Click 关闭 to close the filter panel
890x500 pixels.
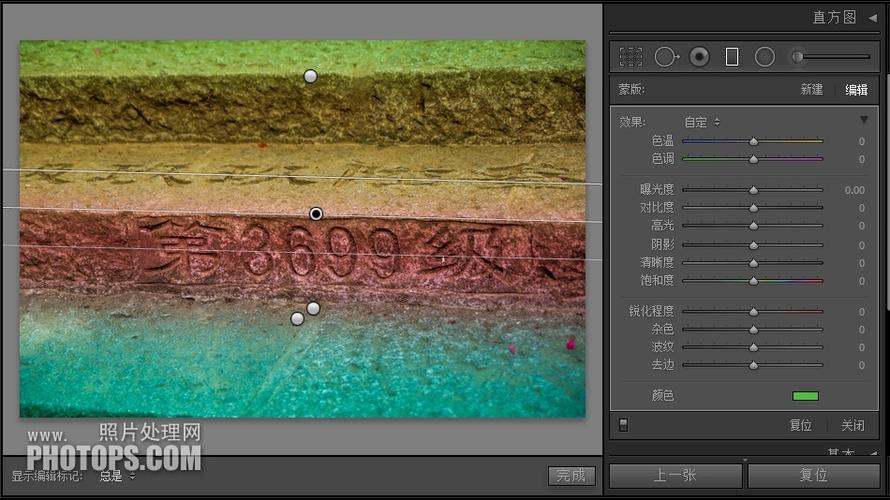click(853, 425)
